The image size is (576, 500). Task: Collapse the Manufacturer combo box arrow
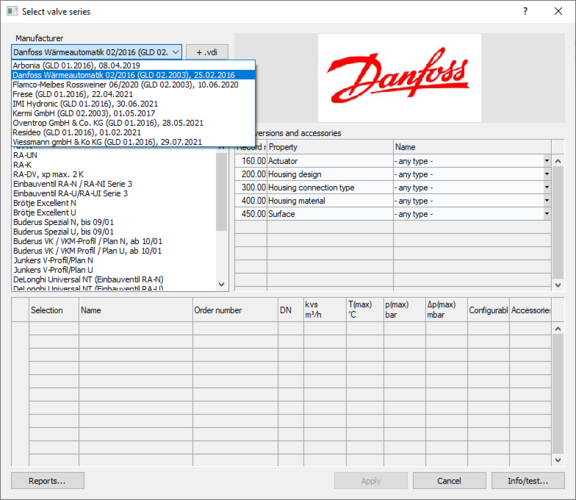point(176,52)
